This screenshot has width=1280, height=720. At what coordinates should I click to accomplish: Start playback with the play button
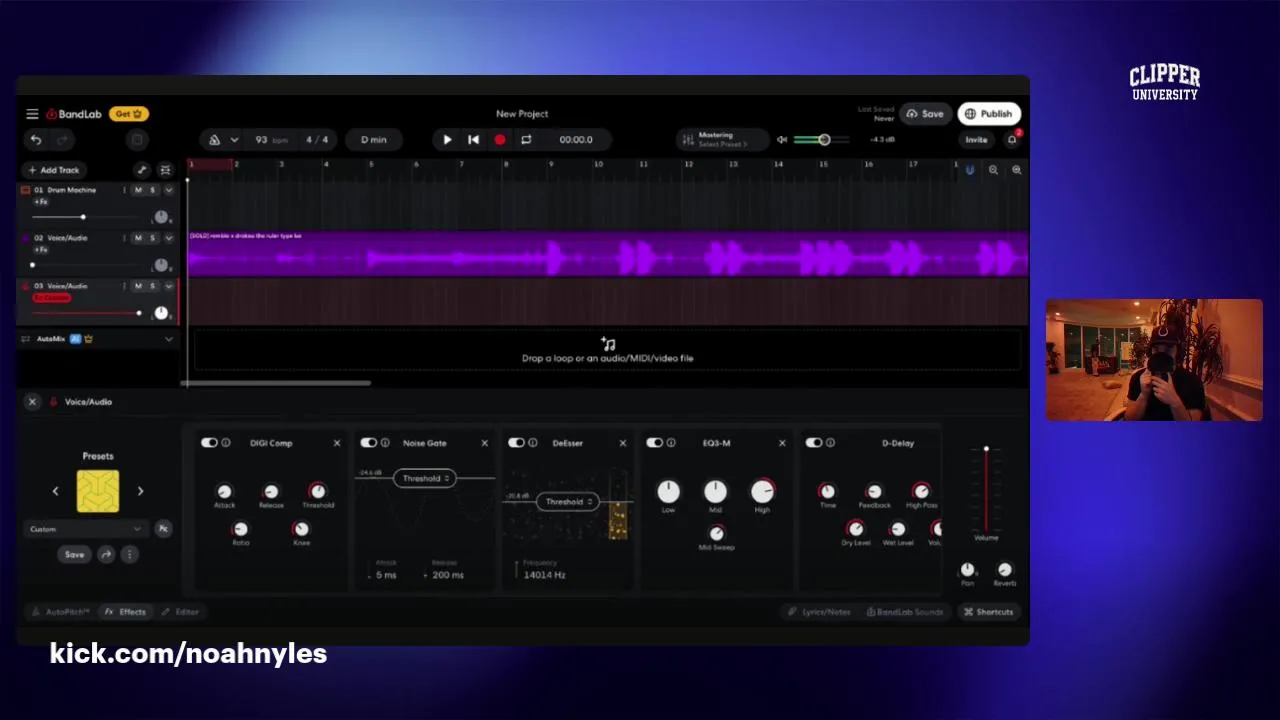pyautogui.click(x=447, y=140)
